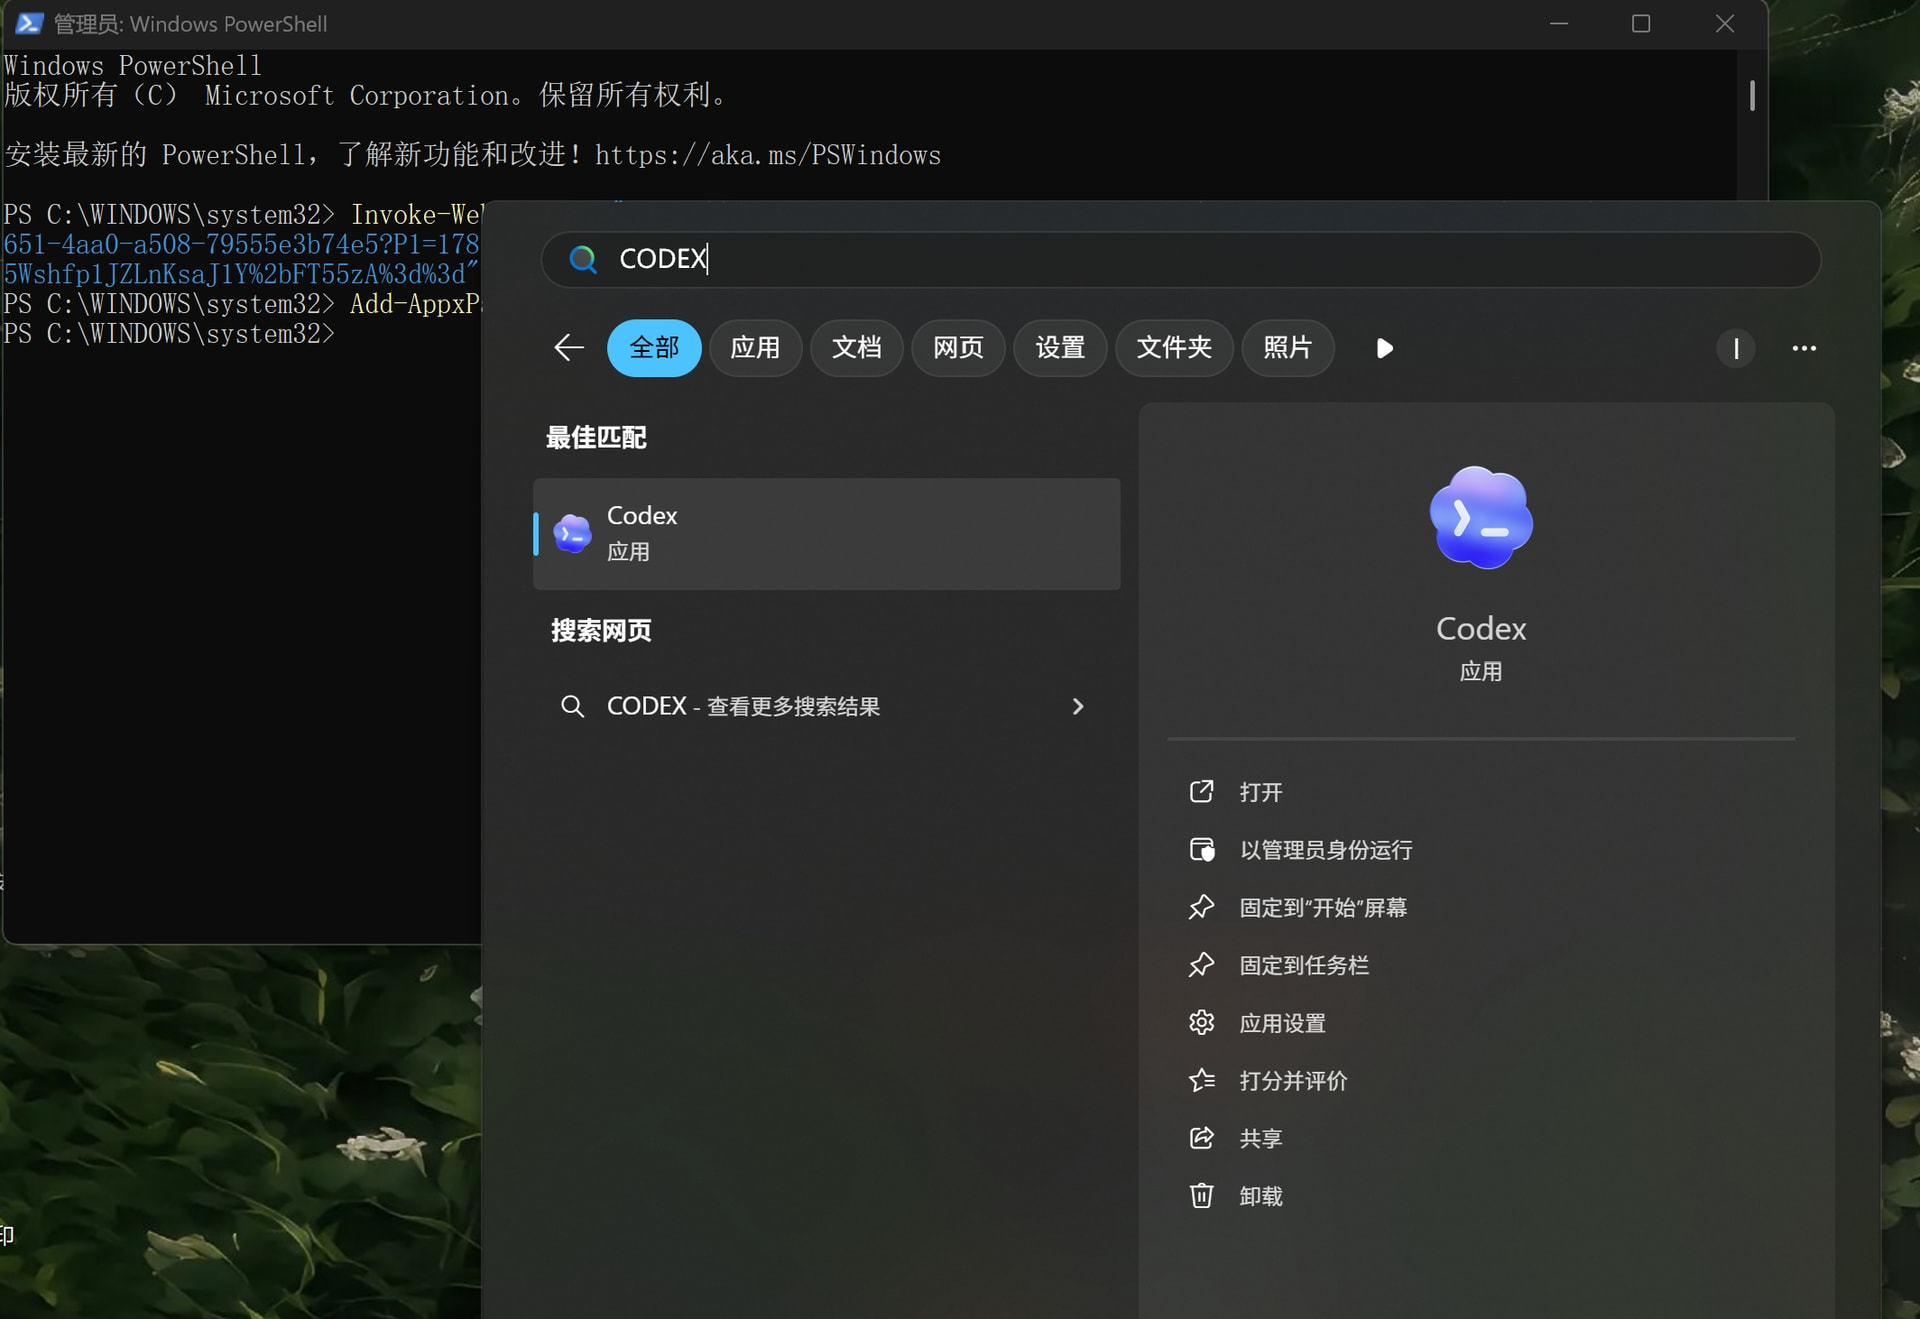This screenshot has width=1920, height=1319.
Task: Show more filters with the play arrow
Action: pos(1384,348)
